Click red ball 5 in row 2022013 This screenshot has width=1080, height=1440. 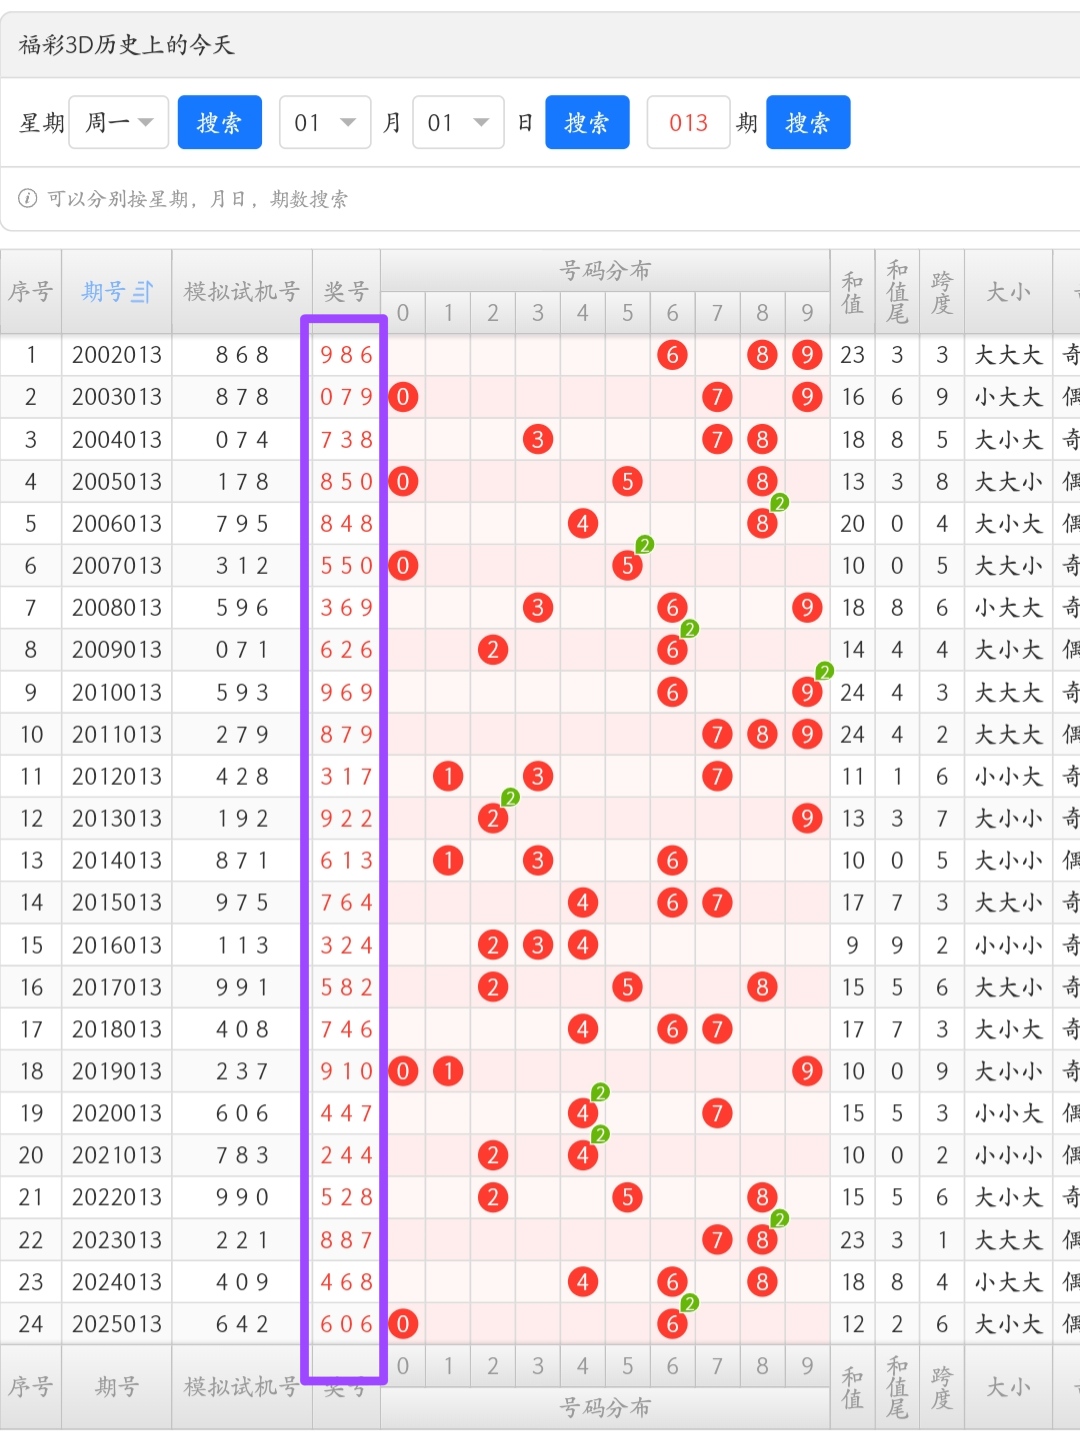pos(627,1198)
